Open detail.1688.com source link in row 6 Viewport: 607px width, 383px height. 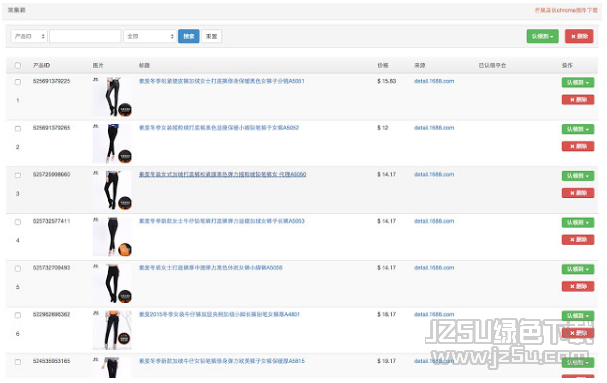point(434,314)
